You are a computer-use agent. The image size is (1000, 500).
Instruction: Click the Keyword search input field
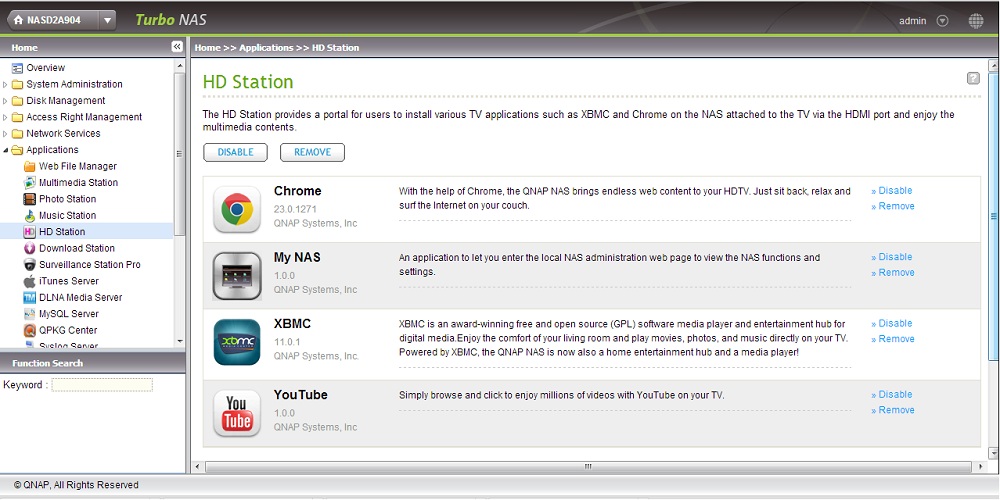click(x=102, y=385)
